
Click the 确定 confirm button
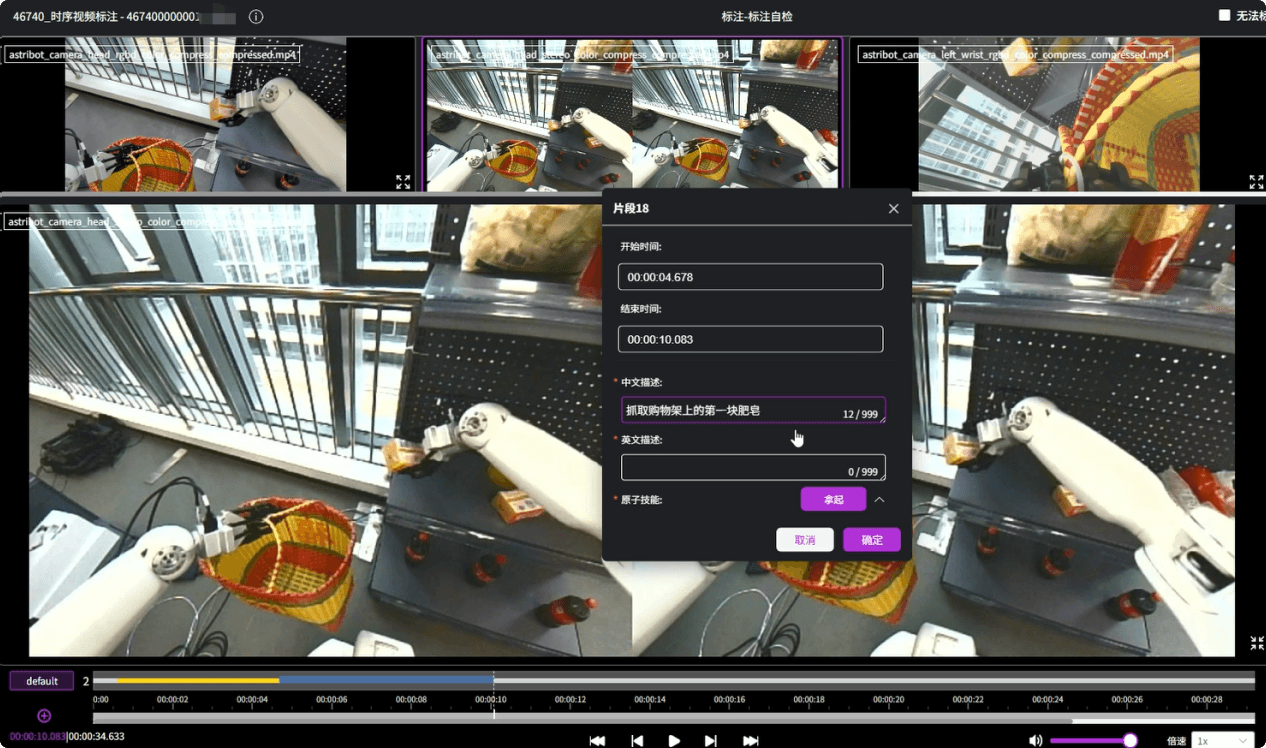[x=872, y=540]
